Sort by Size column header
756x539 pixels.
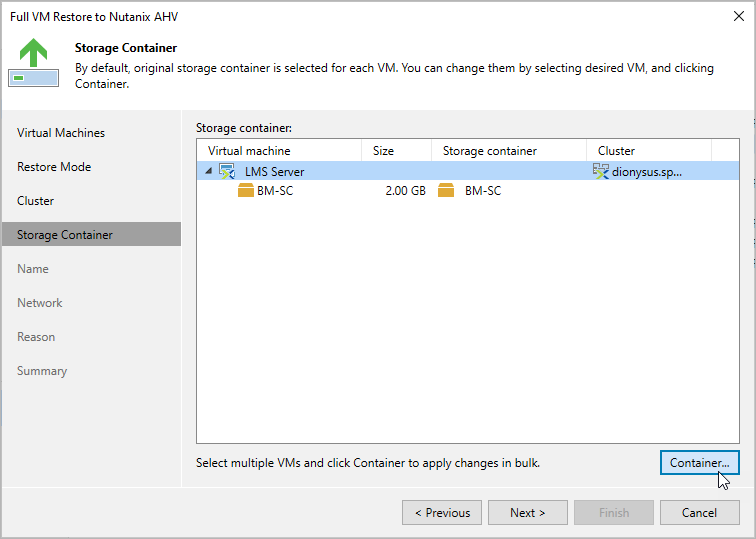[384, 151]
